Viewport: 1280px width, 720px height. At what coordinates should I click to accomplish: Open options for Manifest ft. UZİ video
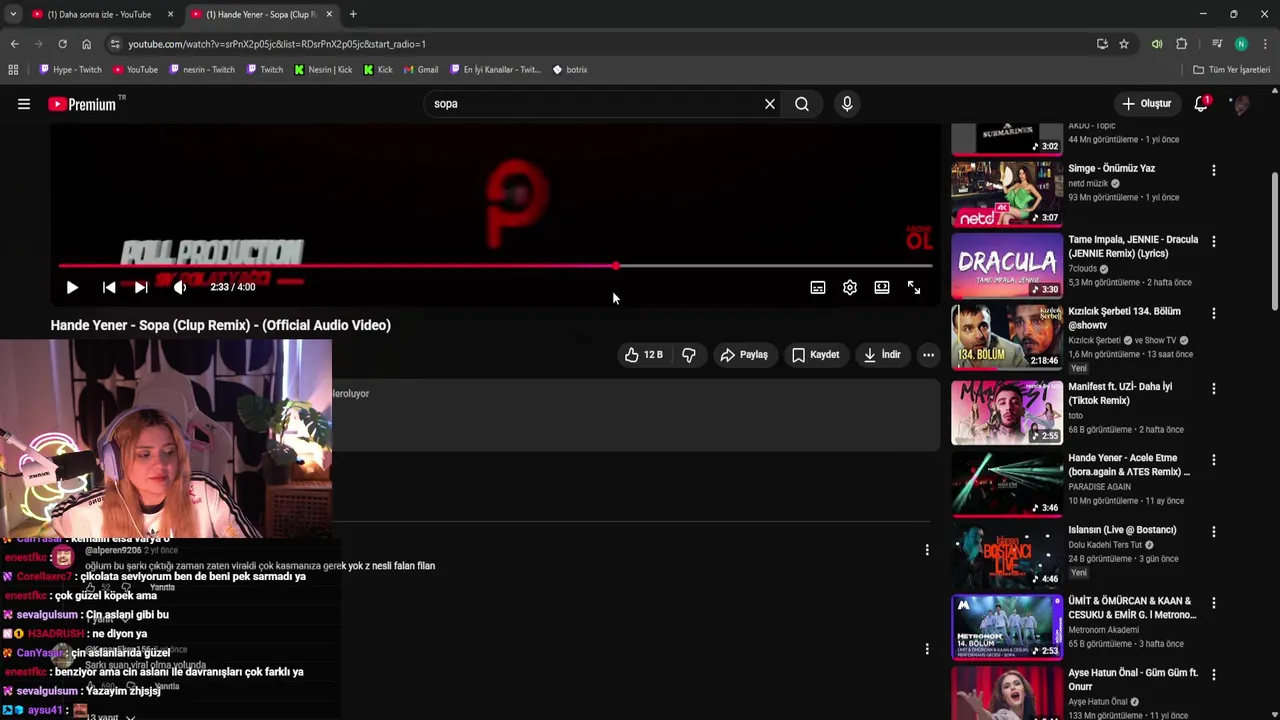coord(1214,389)
